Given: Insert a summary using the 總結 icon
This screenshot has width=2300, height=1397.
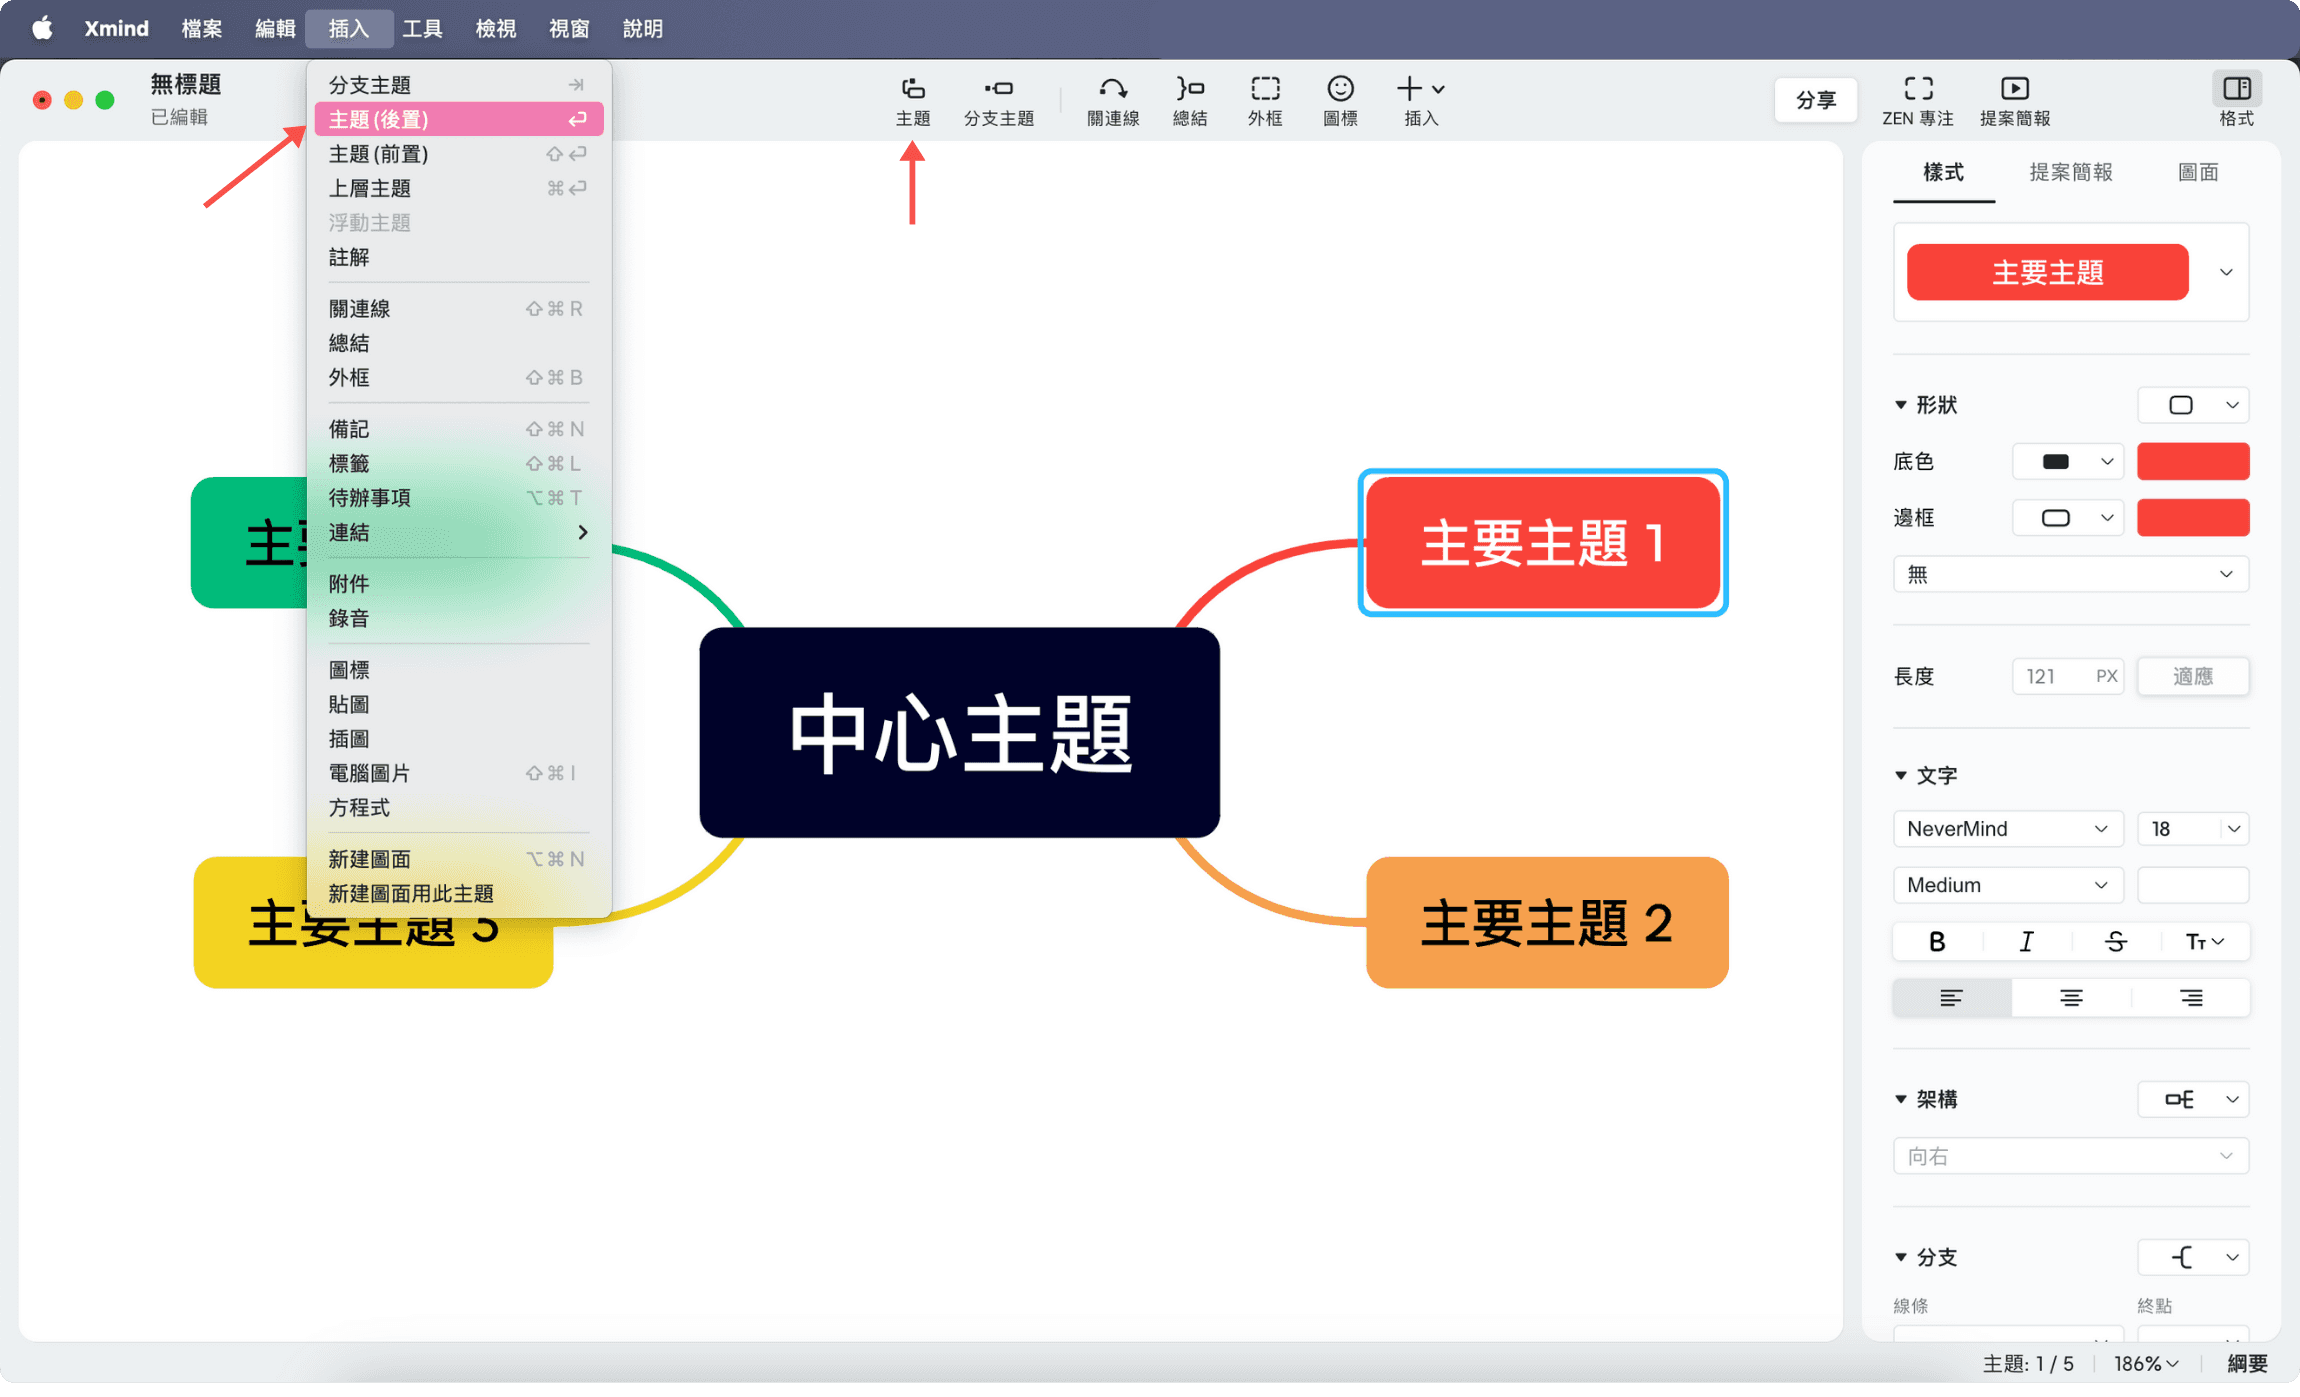Looking at the screenshot, I should 1189,99.
